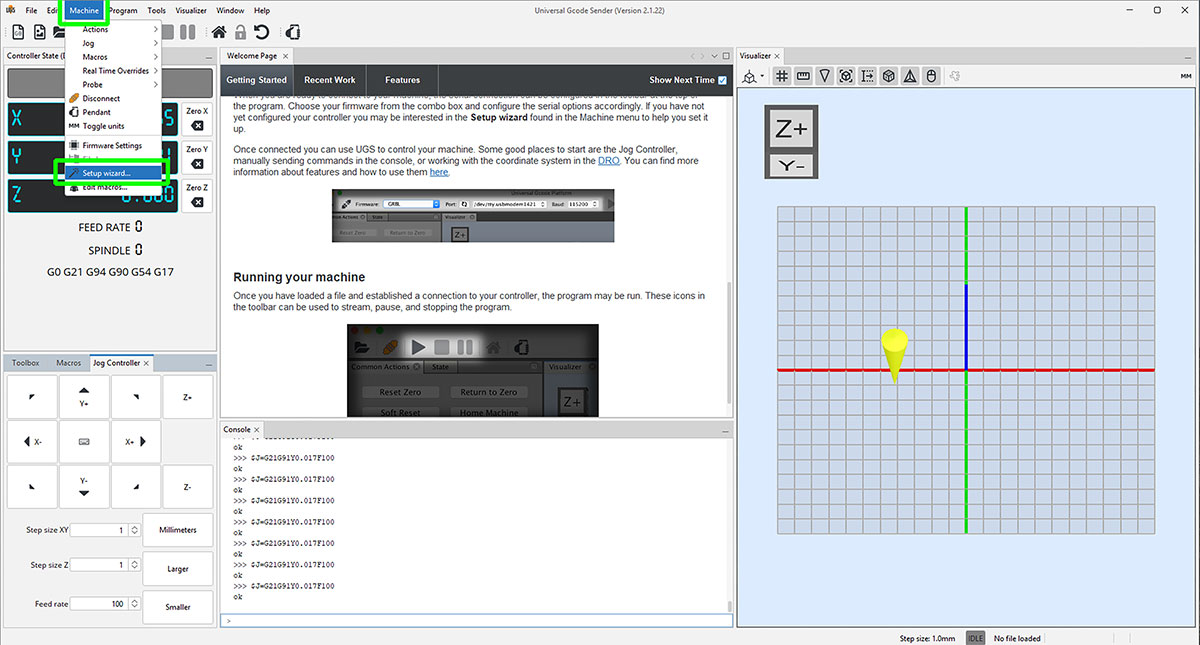The width and height of the screenshot is (1200, 645).
Task: Toggle the tool cone display in Visualizer
Action: (825, 76)
